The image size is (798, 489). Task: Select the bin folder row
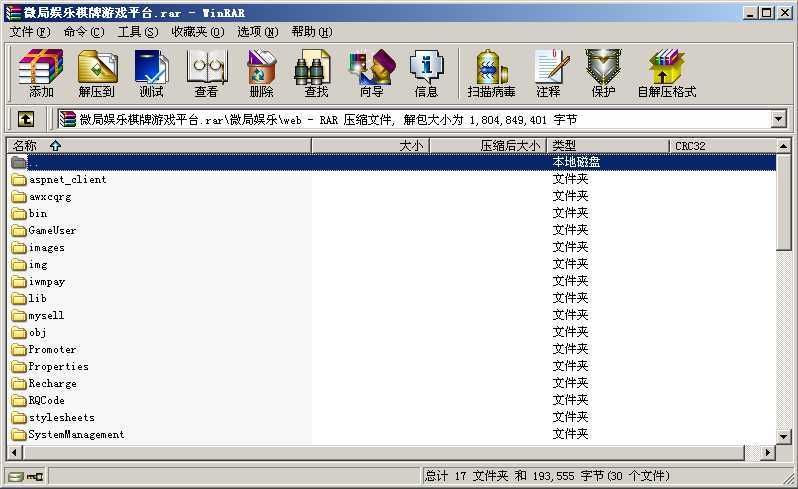pos(391,214)
